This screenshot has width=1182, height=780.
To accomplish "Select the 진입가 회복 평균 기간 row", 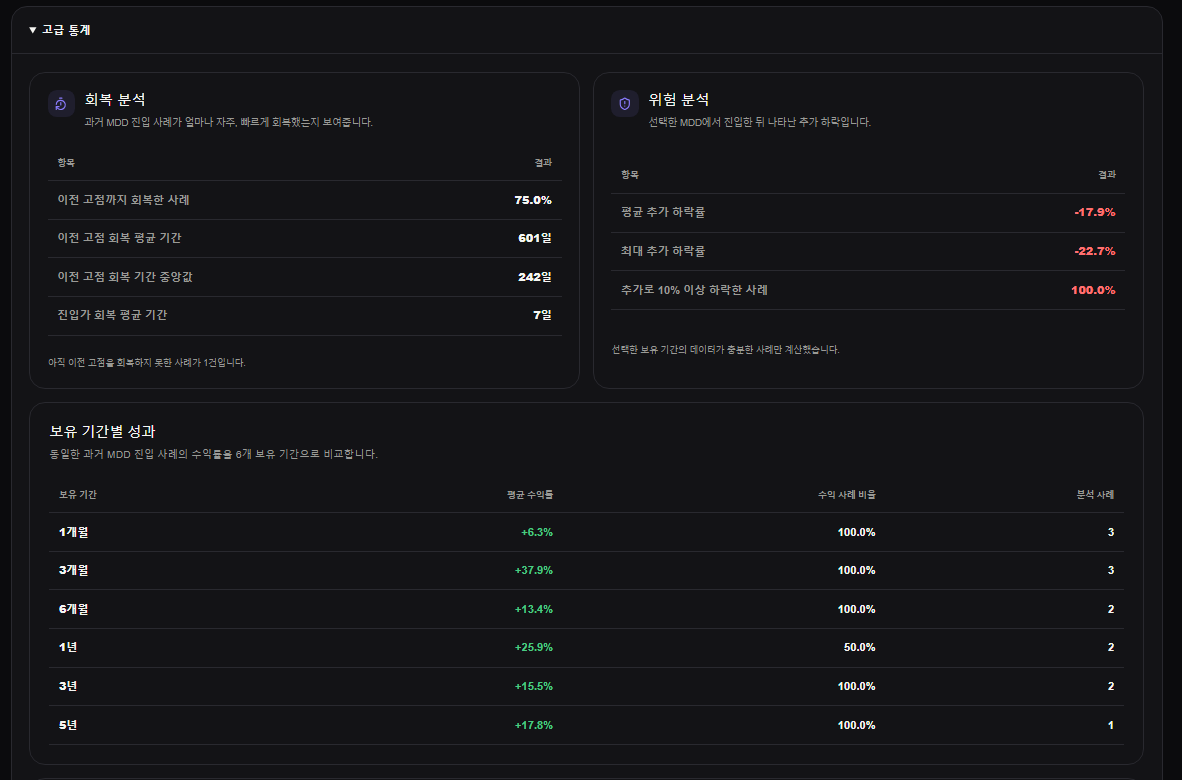I will click(x=305, y=315).
